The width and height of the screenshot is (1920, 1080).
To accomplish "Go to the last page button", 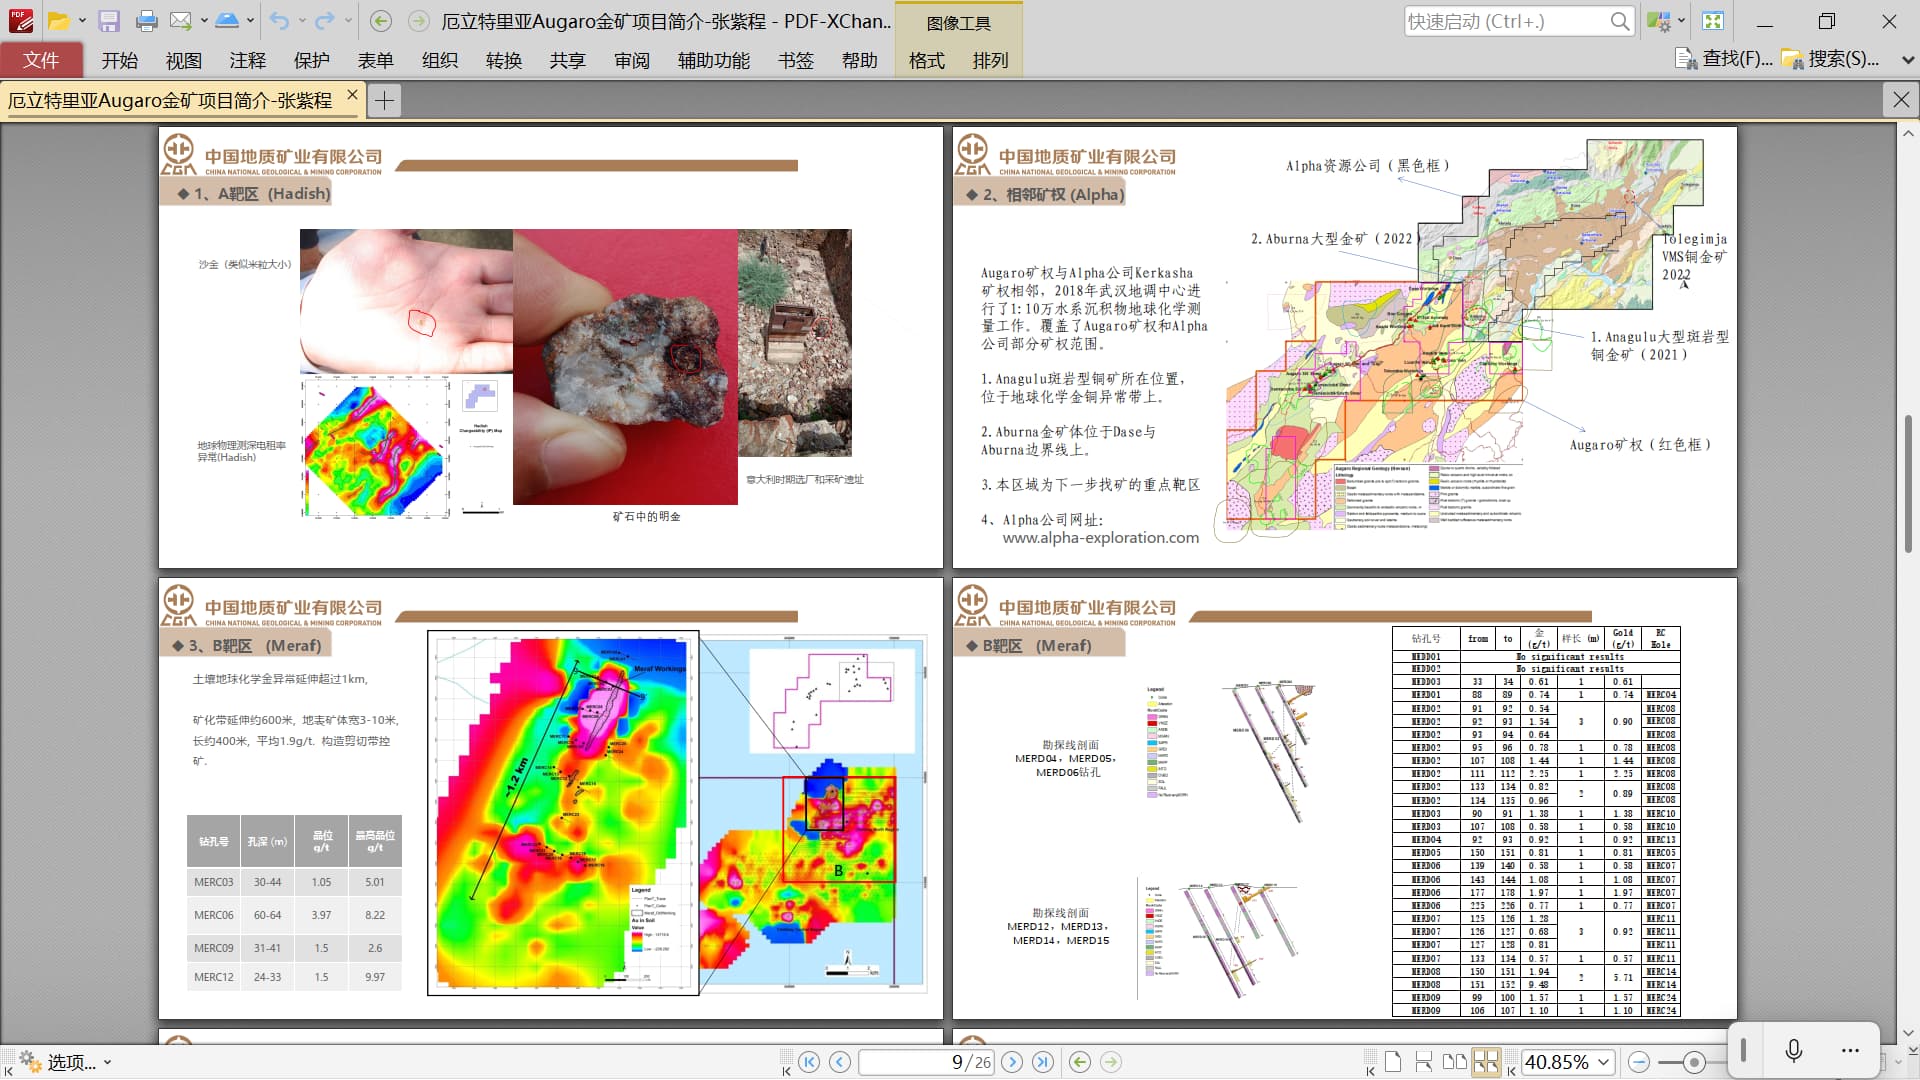I will pyautogui.click(x=1043, y=1062).
